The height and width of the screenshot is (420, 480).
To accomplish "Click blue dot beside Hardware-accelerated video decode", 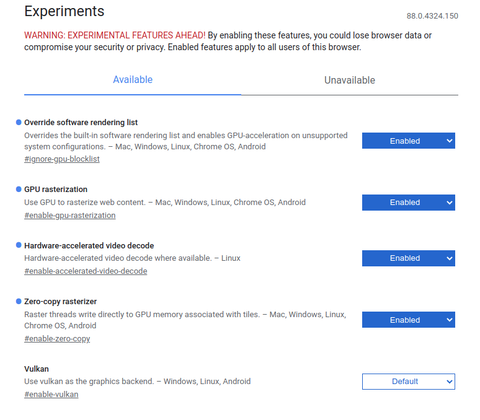I will pyautogui.click(x=19, y=245).
